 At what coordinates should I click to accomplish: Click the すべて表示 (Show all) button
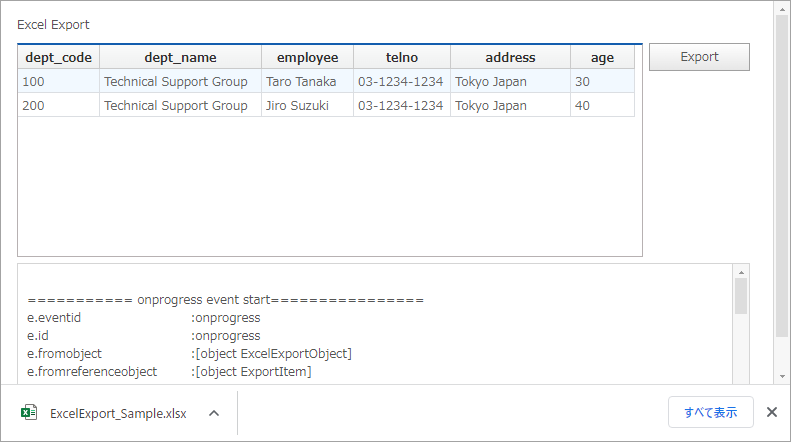pos(710,412)
